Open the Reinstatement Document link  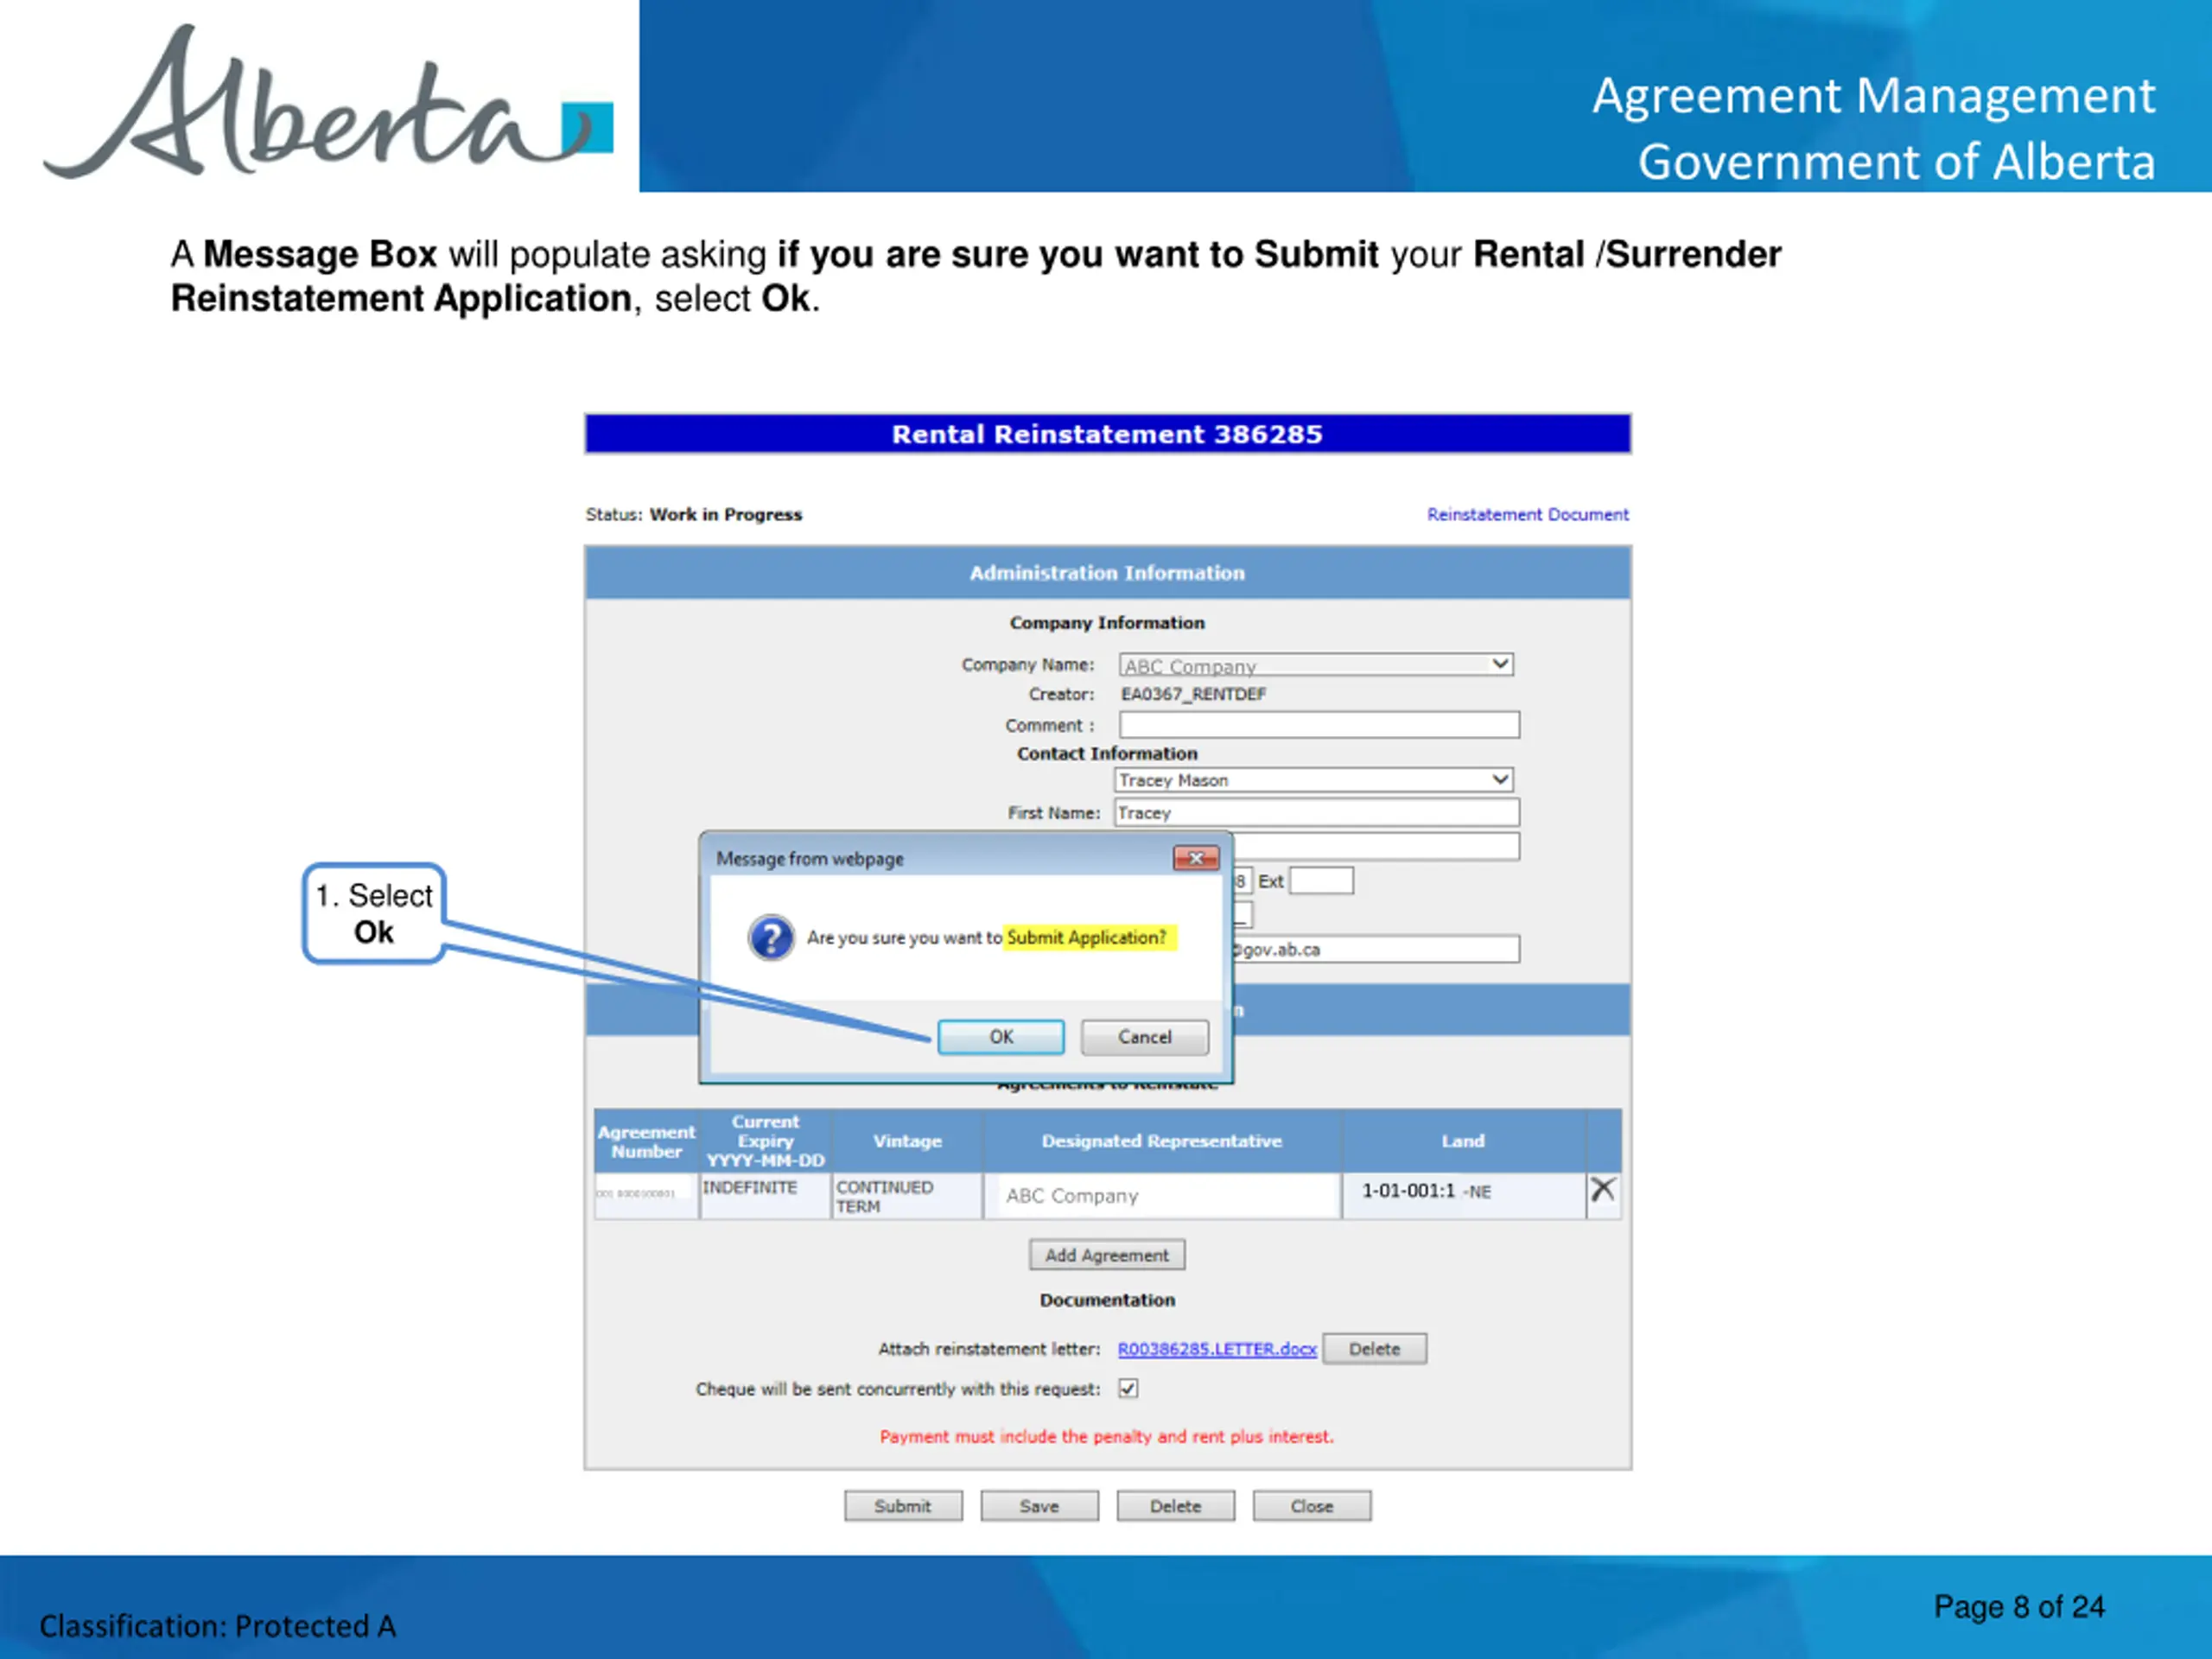tap(1527, 514)
